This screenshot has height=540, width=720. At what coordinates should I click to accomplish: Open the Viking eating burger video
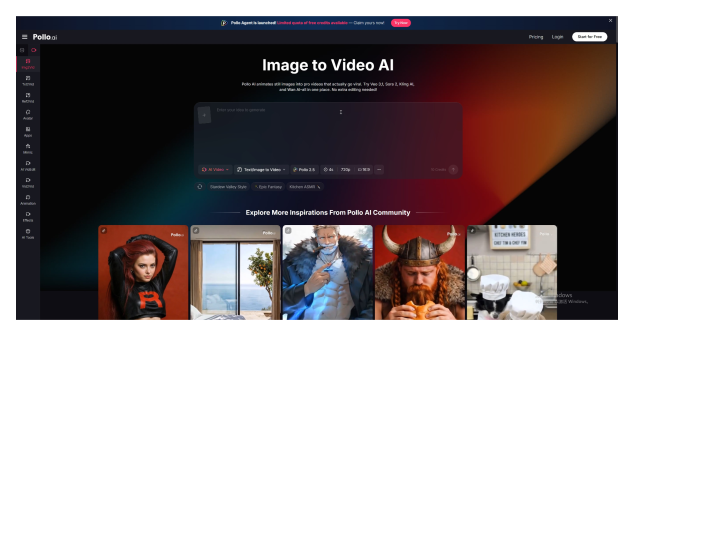coord(420,272)
